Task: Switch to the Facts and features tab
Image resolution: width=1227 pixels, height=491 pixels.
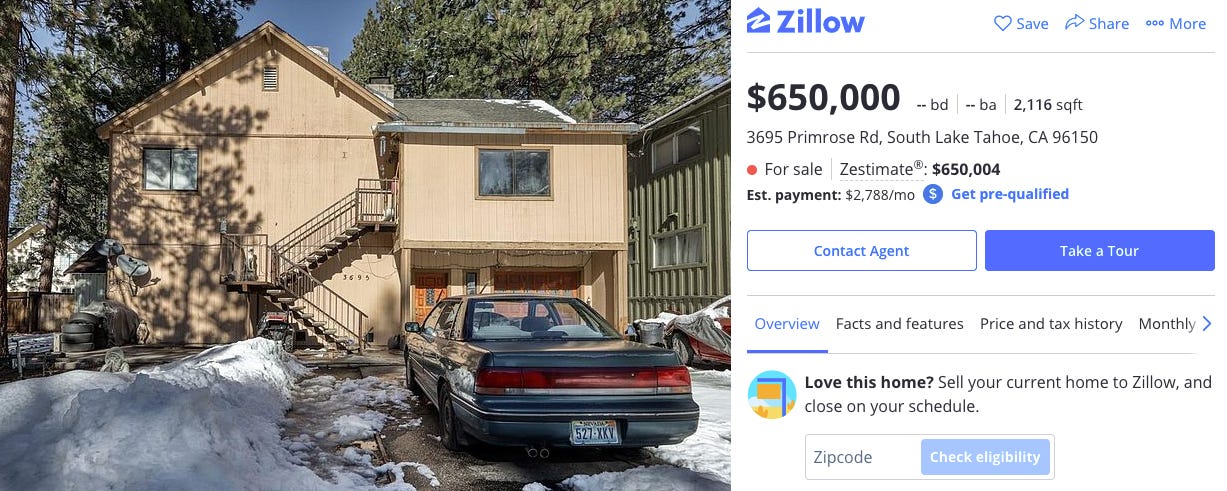Action: point(899,324)
